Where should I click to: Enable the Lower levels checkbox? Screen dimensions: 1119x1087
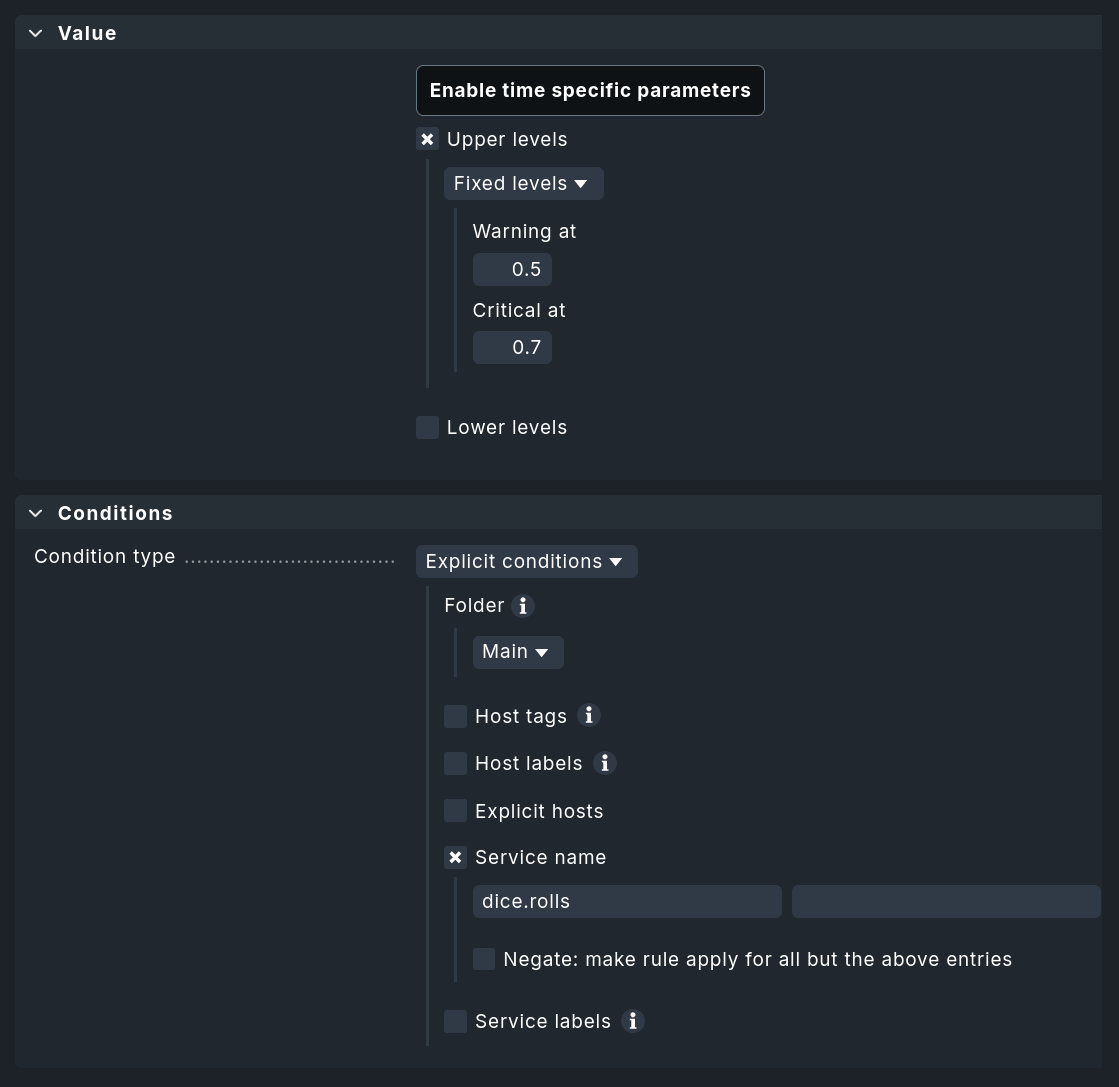coord(428,427)
